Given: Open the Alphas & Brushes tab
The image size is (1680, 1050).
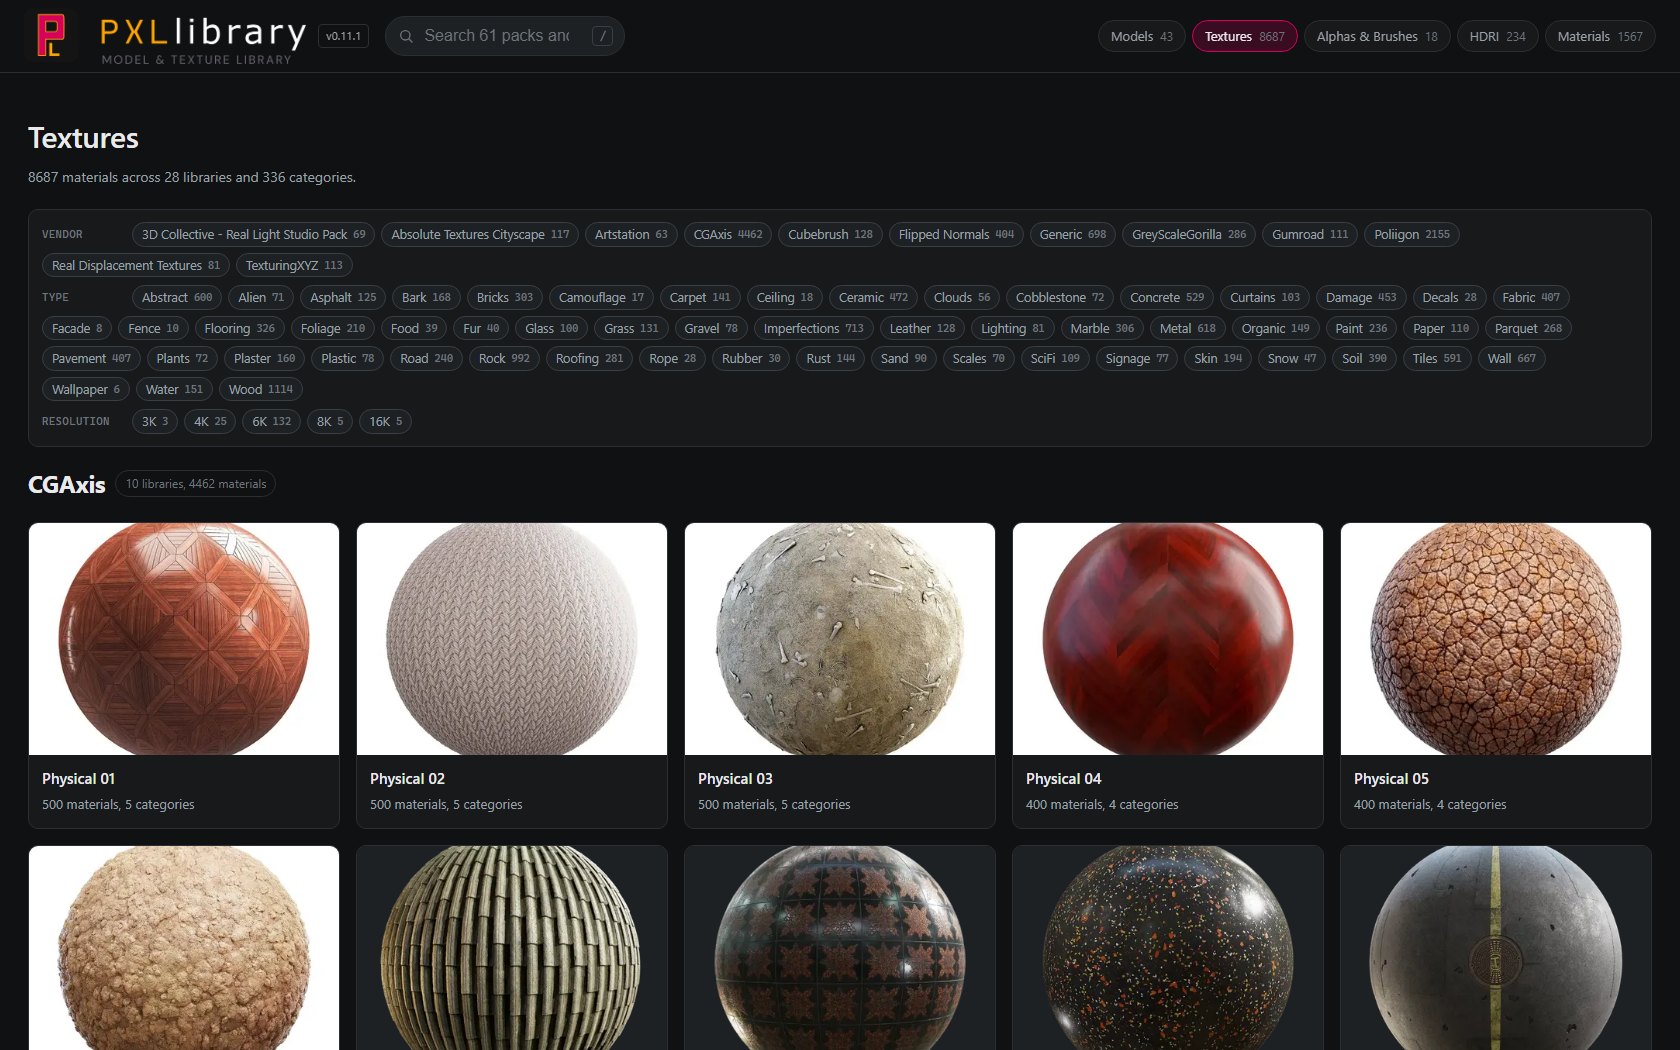Looking at the screenshot, I should (1376, 36).
